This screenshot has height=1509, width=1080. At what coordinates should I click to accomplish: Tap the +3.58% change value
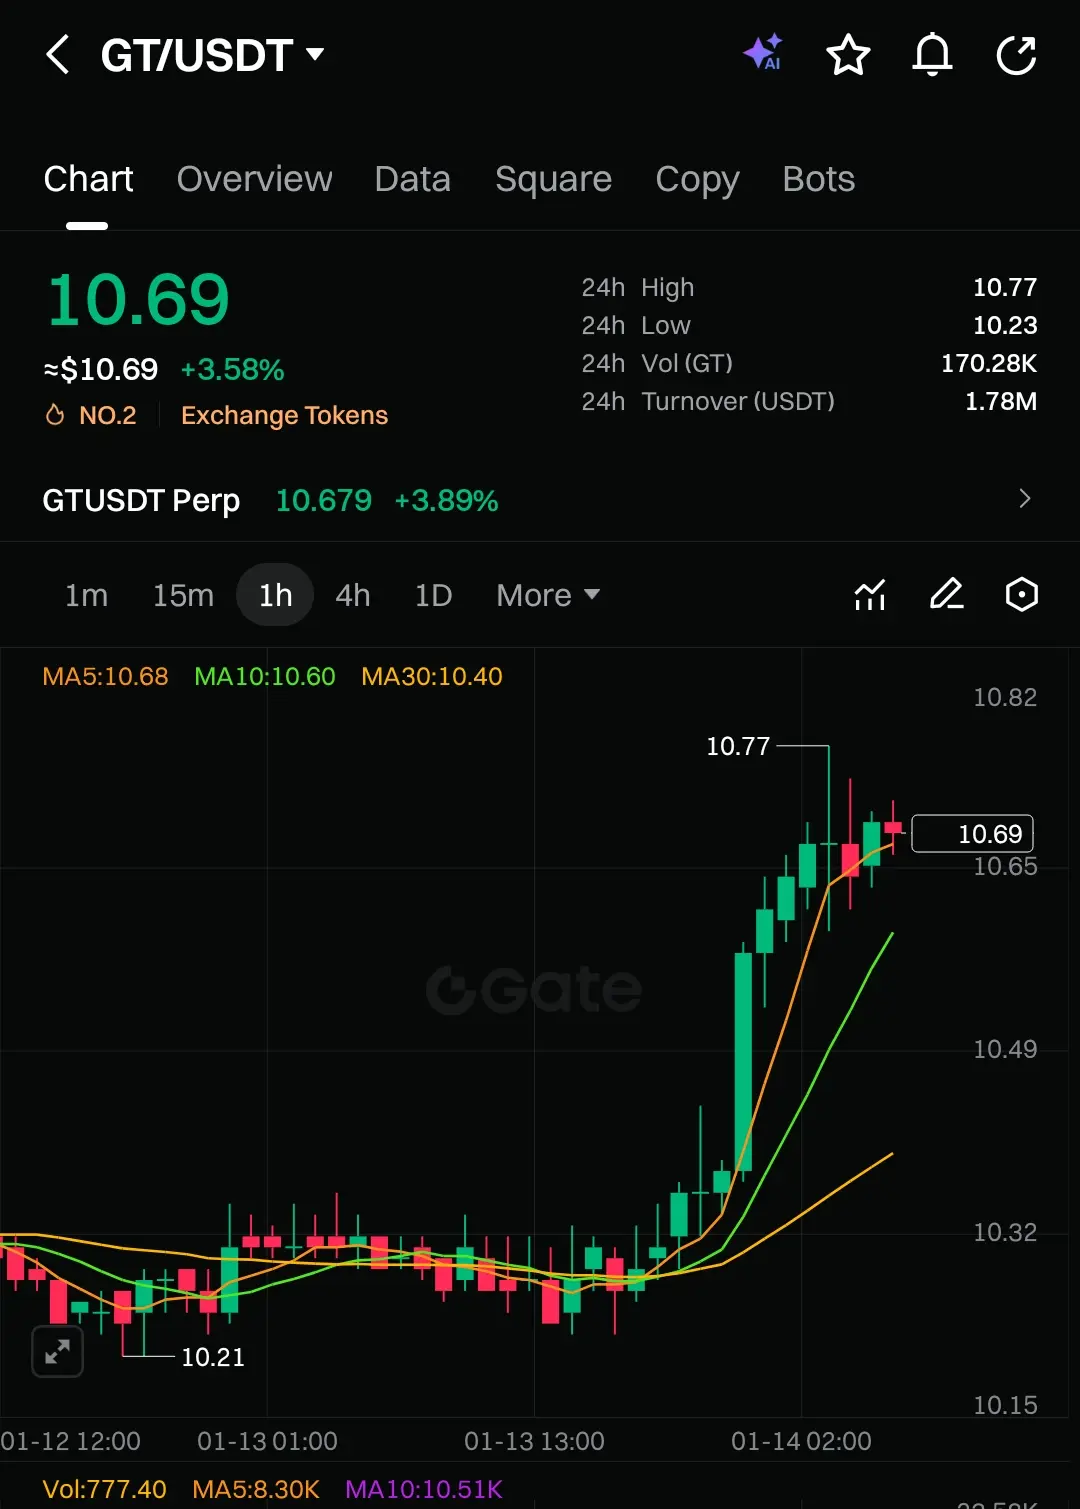(232, 370)
